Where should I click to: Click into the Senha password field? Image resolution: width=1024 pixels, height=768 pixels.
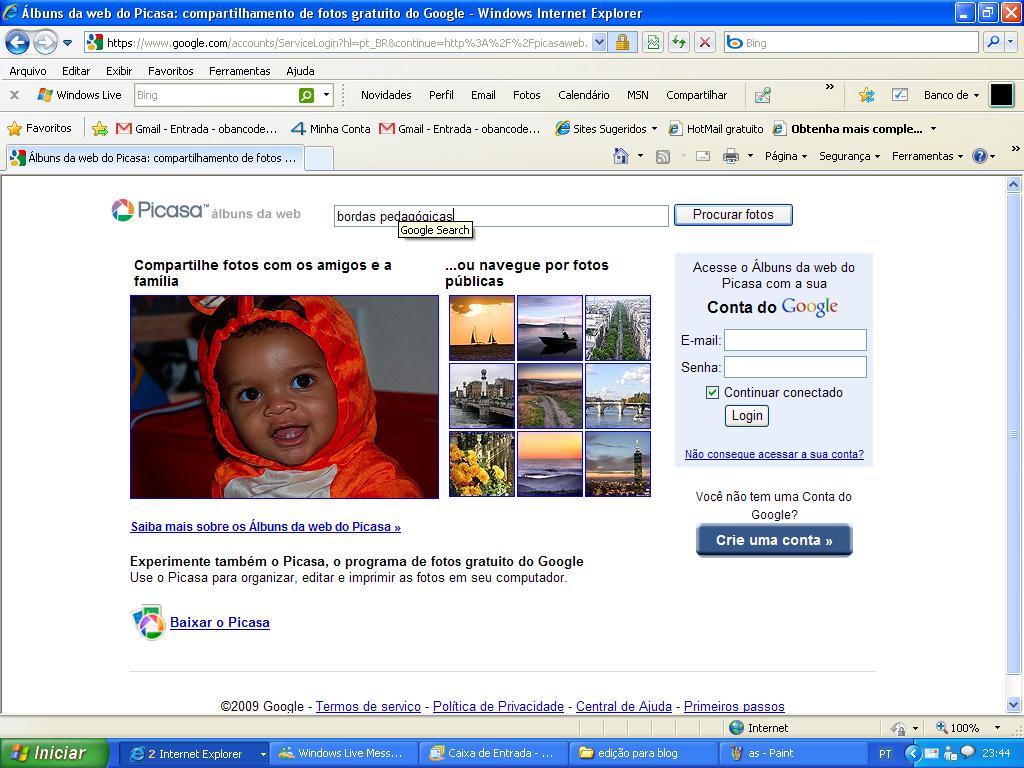click(795, 367)
